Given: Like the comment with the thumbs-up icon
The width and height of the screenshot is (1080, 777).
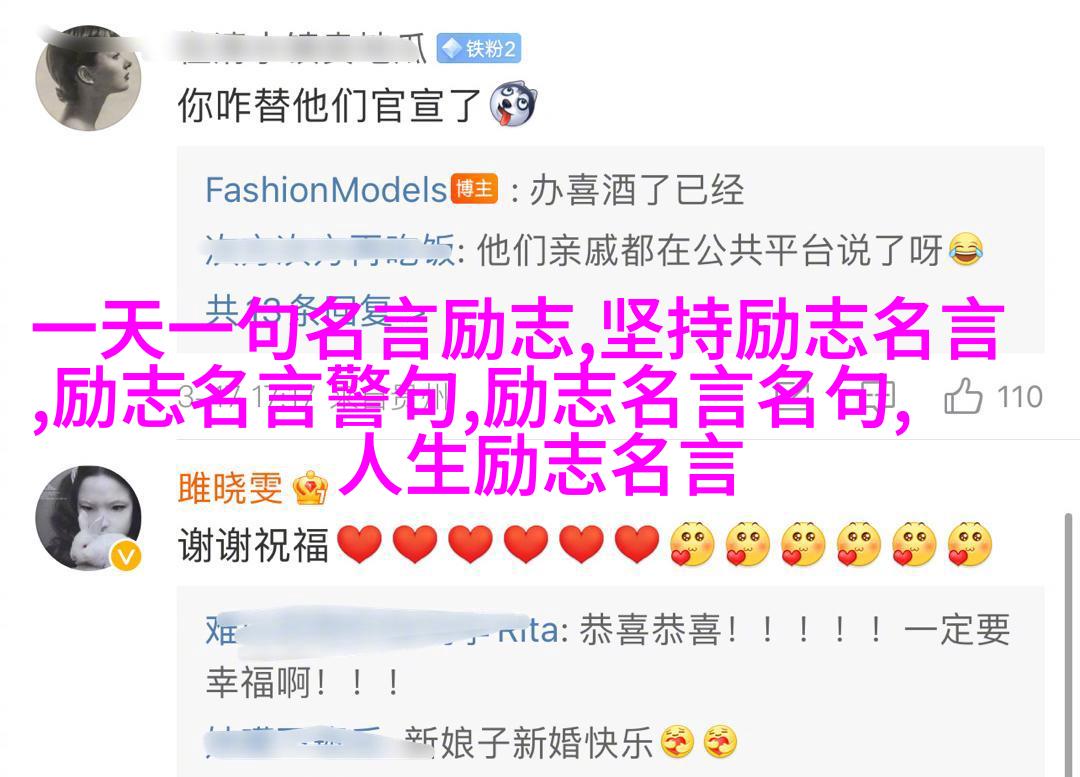Looking at the screenshot, I should click(962, 396).
